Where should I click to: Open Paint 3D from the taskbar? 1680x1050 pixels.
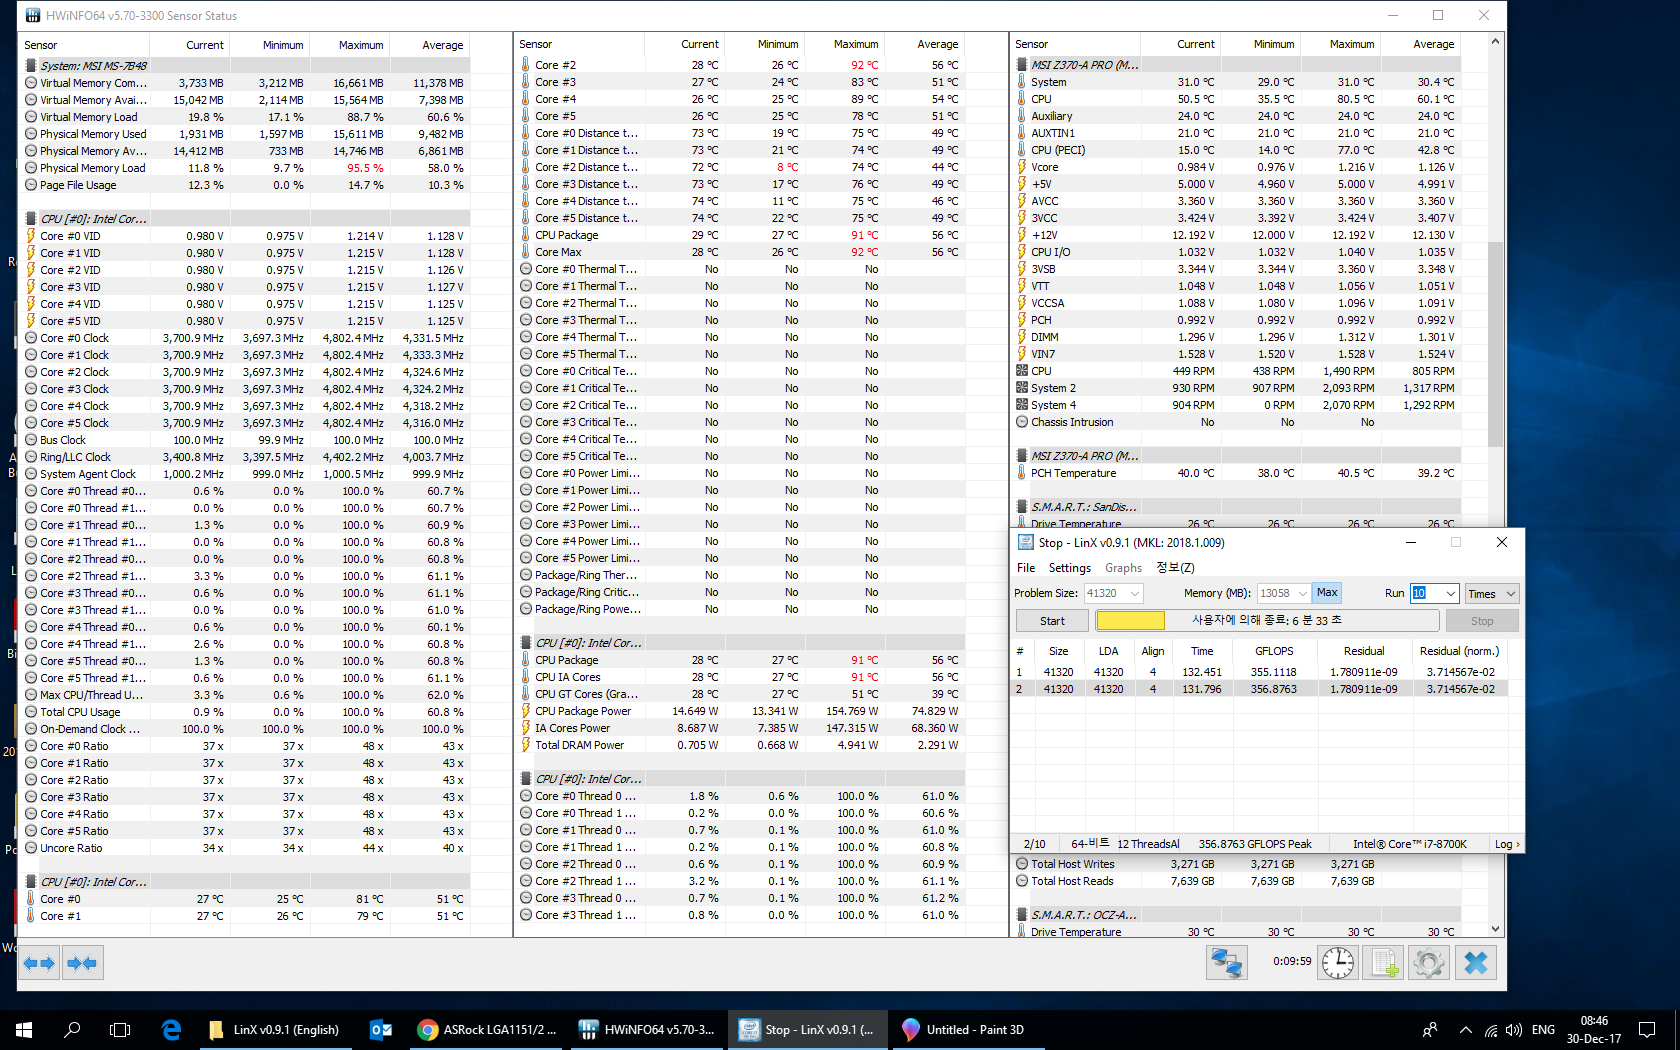964,1030
